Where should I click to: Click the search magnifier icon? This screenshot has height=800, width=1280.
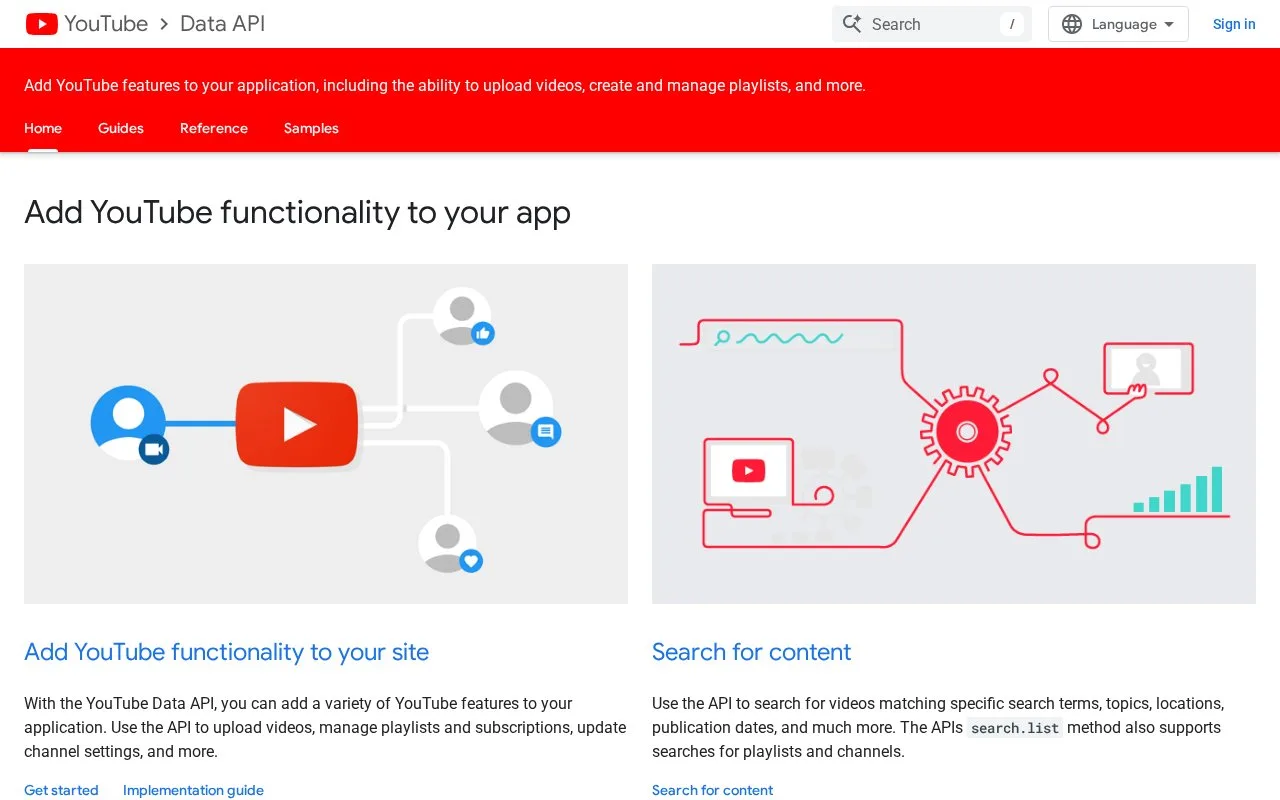tap(852, 24)
